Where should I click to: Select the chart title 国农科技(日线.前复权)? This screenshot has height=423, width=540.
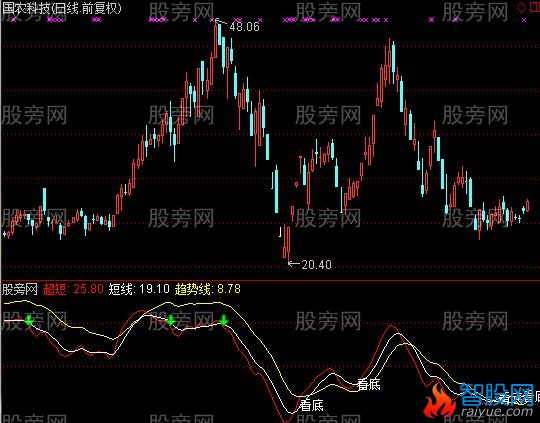62,8
